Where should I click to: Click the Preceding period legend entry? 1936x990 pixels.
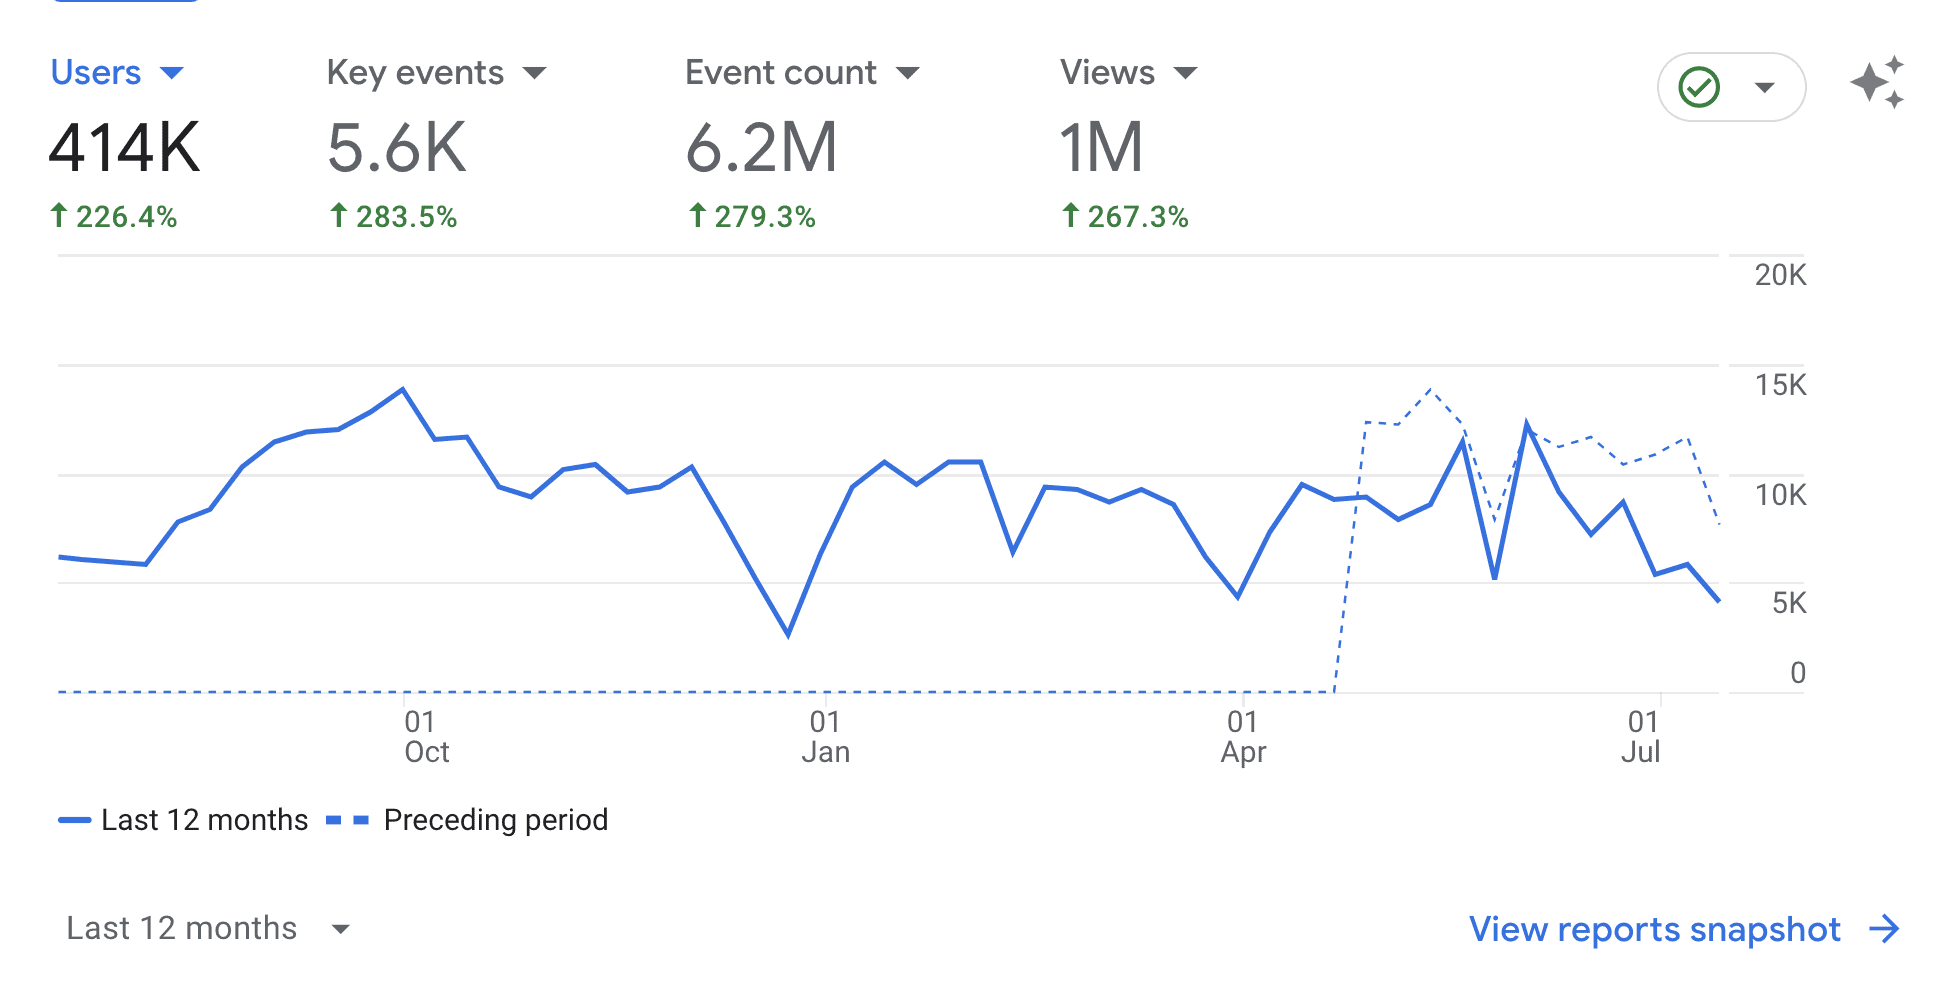(467, 820)
